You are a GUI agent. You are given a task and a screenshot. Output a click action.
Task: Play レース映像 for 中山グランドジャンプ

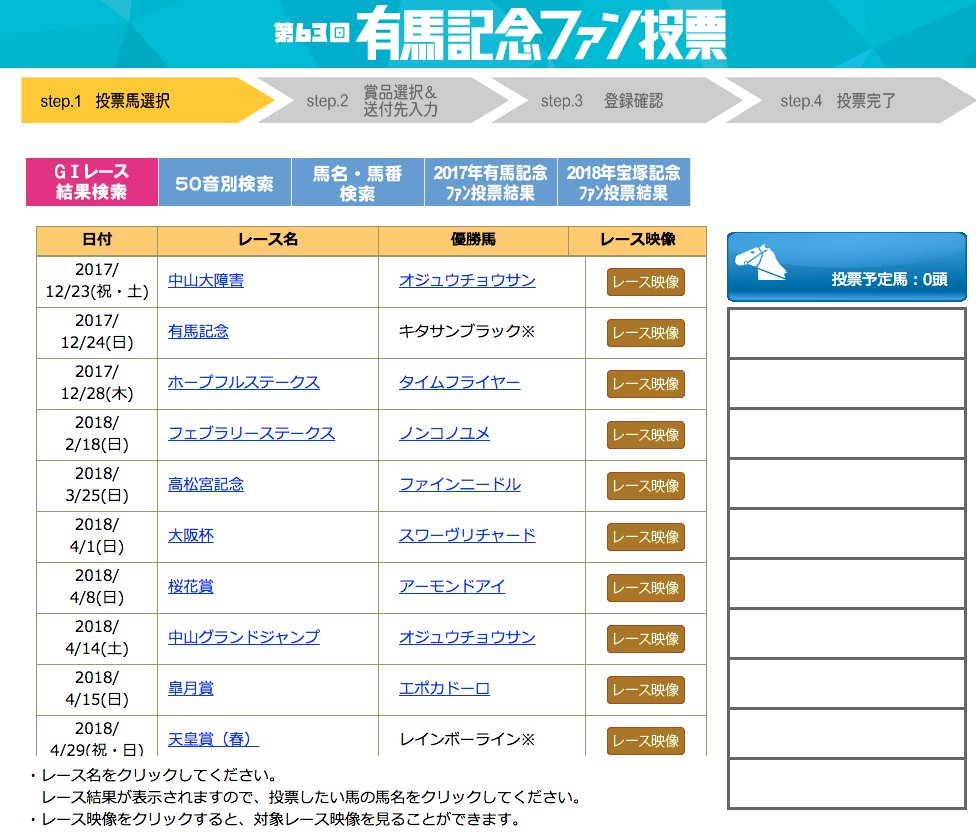645,639
